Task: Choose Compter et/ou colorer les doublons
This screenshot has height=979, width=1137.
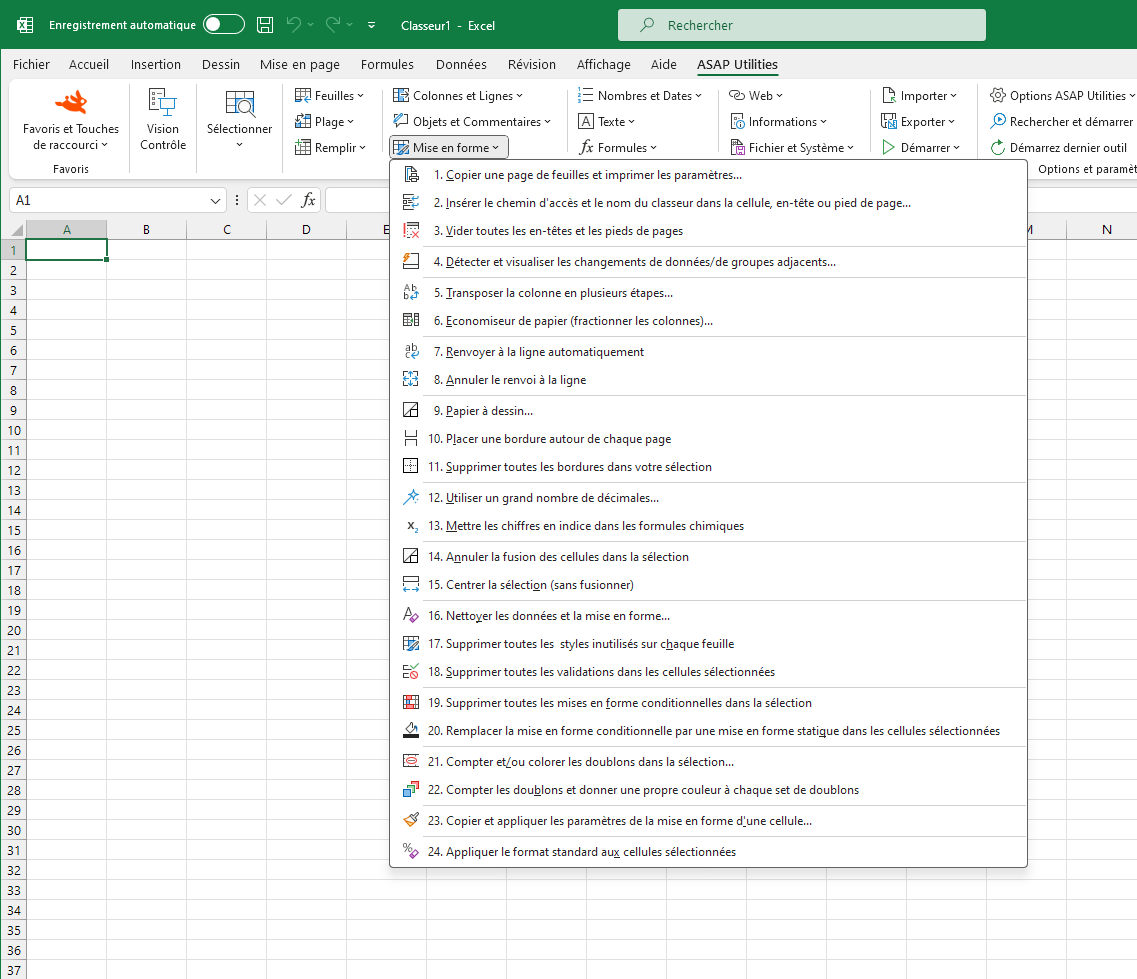Action: pos(708,762)
